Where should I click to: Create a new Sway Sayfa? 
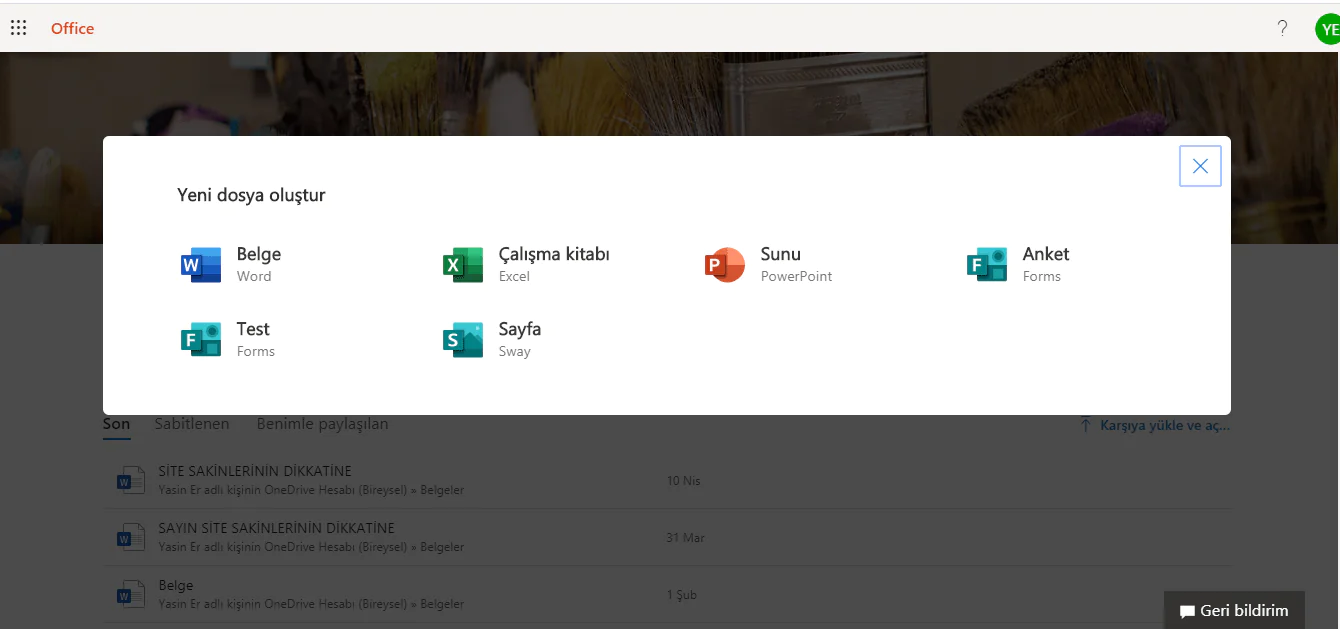coord(492,339)
